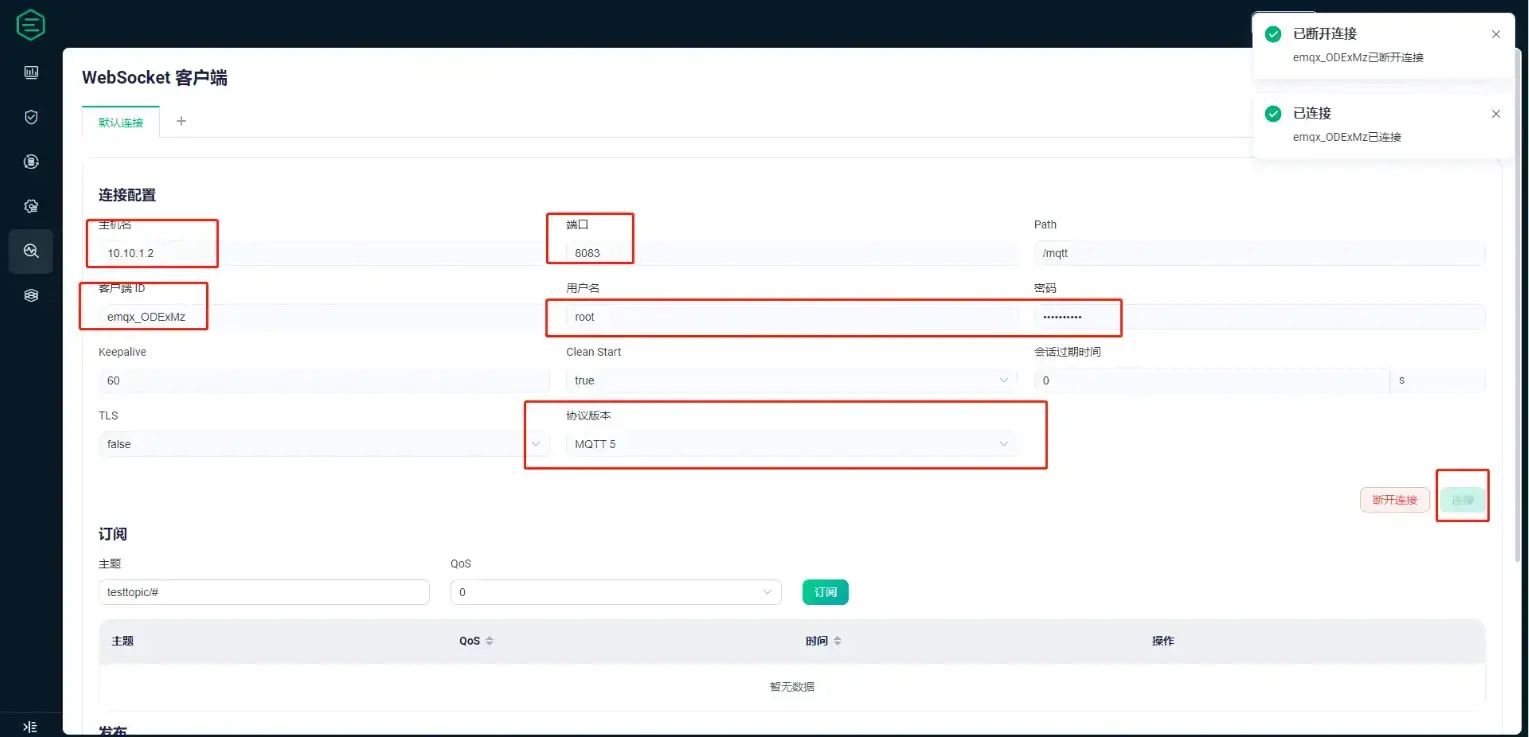Add a new connection tab with plus
The width and height of the screenshot is (1529, 737).
pyautogui.click(x=181, y=121)
